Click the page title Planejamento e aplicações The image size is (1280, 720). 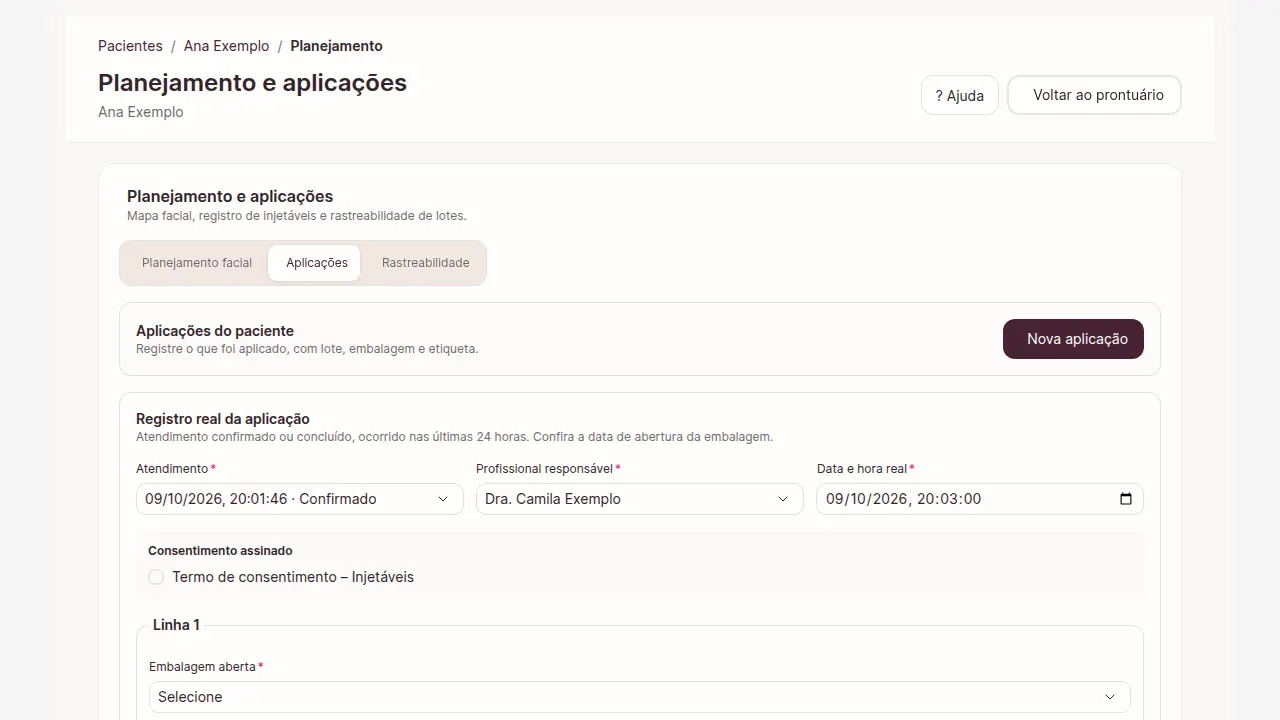click(252, 82)
